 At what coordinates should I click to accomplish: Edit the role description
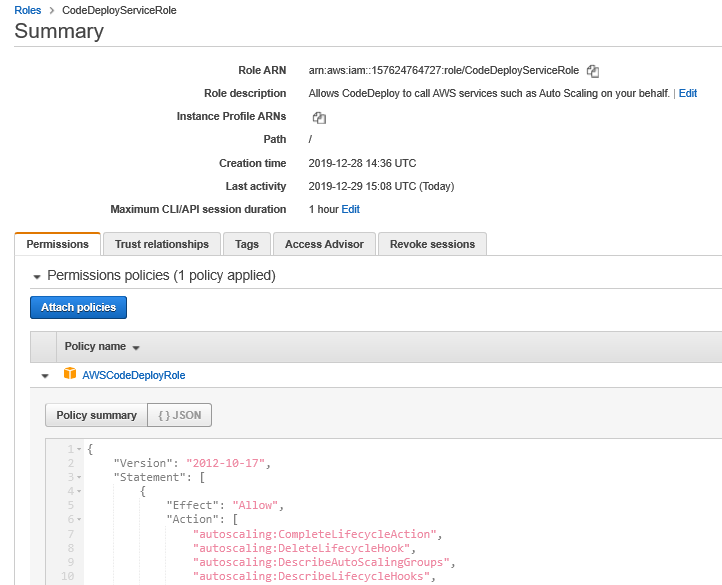tap(687, 94)
